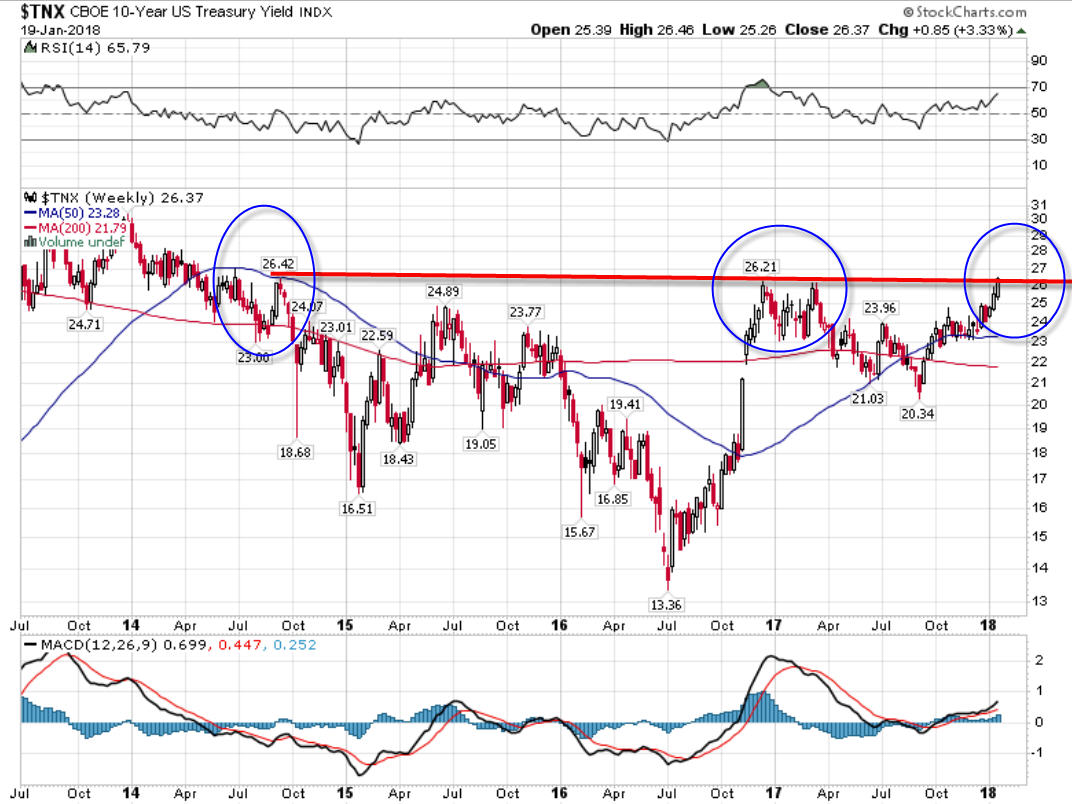
Task: Click the Volume undef legend text
Action: (81, 241)
